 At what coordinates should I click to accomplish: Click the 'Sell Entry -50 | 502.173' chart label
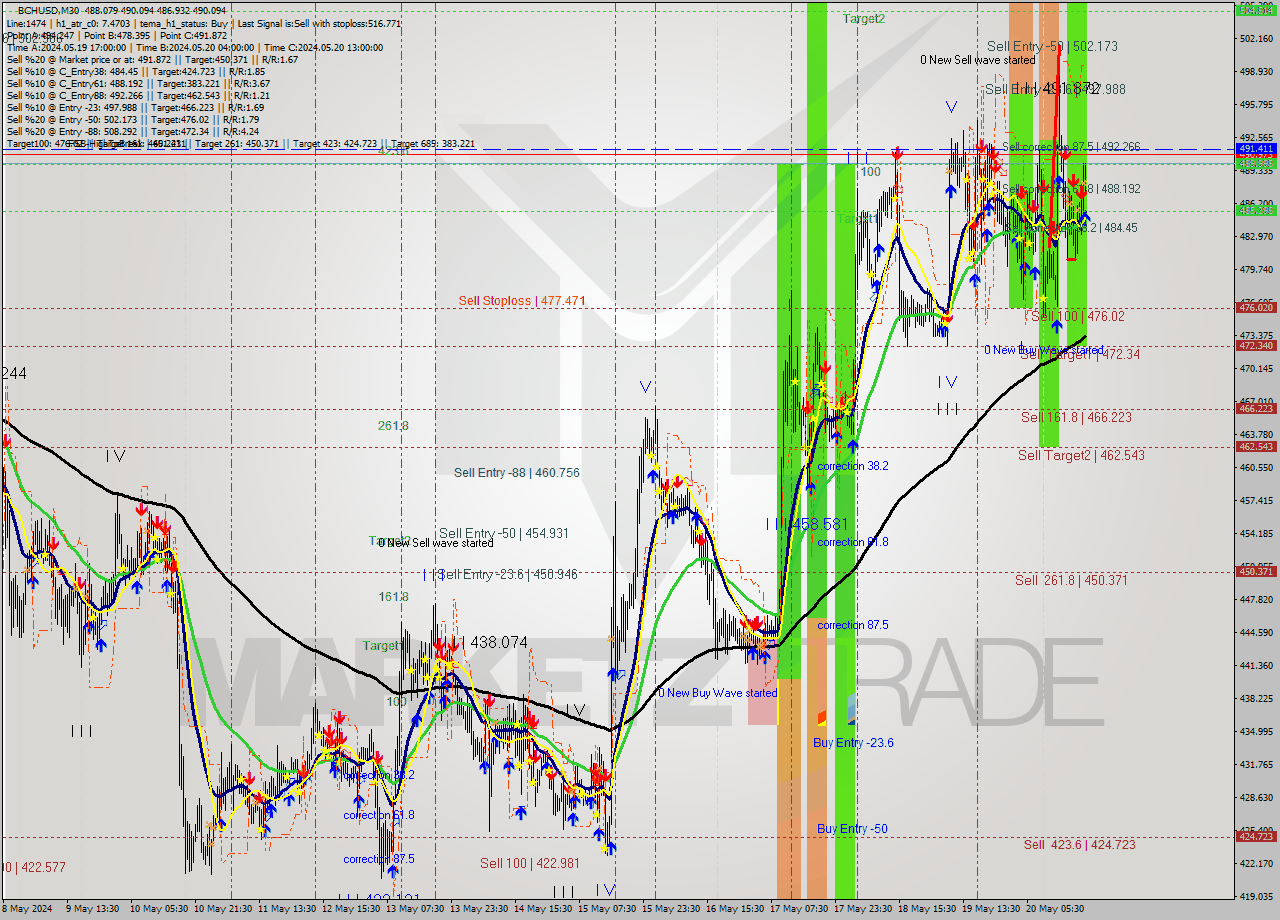coord(1052,46)
